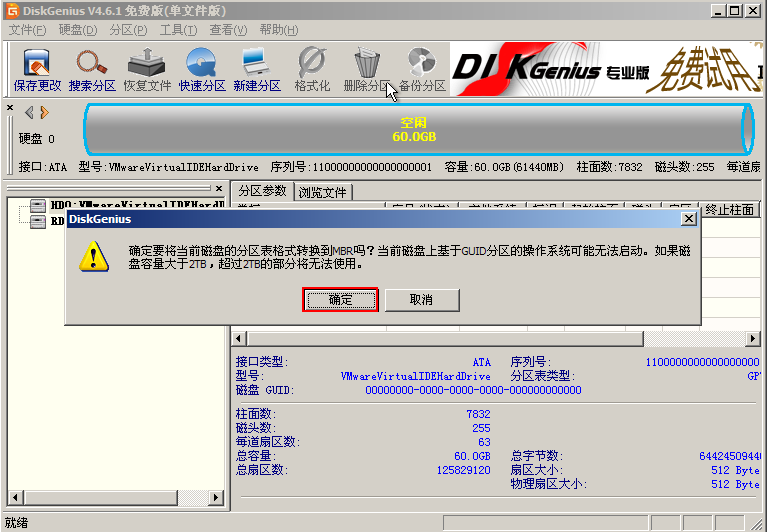Click the 接口类型 value ATA in details
This screenshot has height=532, width=767.
(481, 362)
